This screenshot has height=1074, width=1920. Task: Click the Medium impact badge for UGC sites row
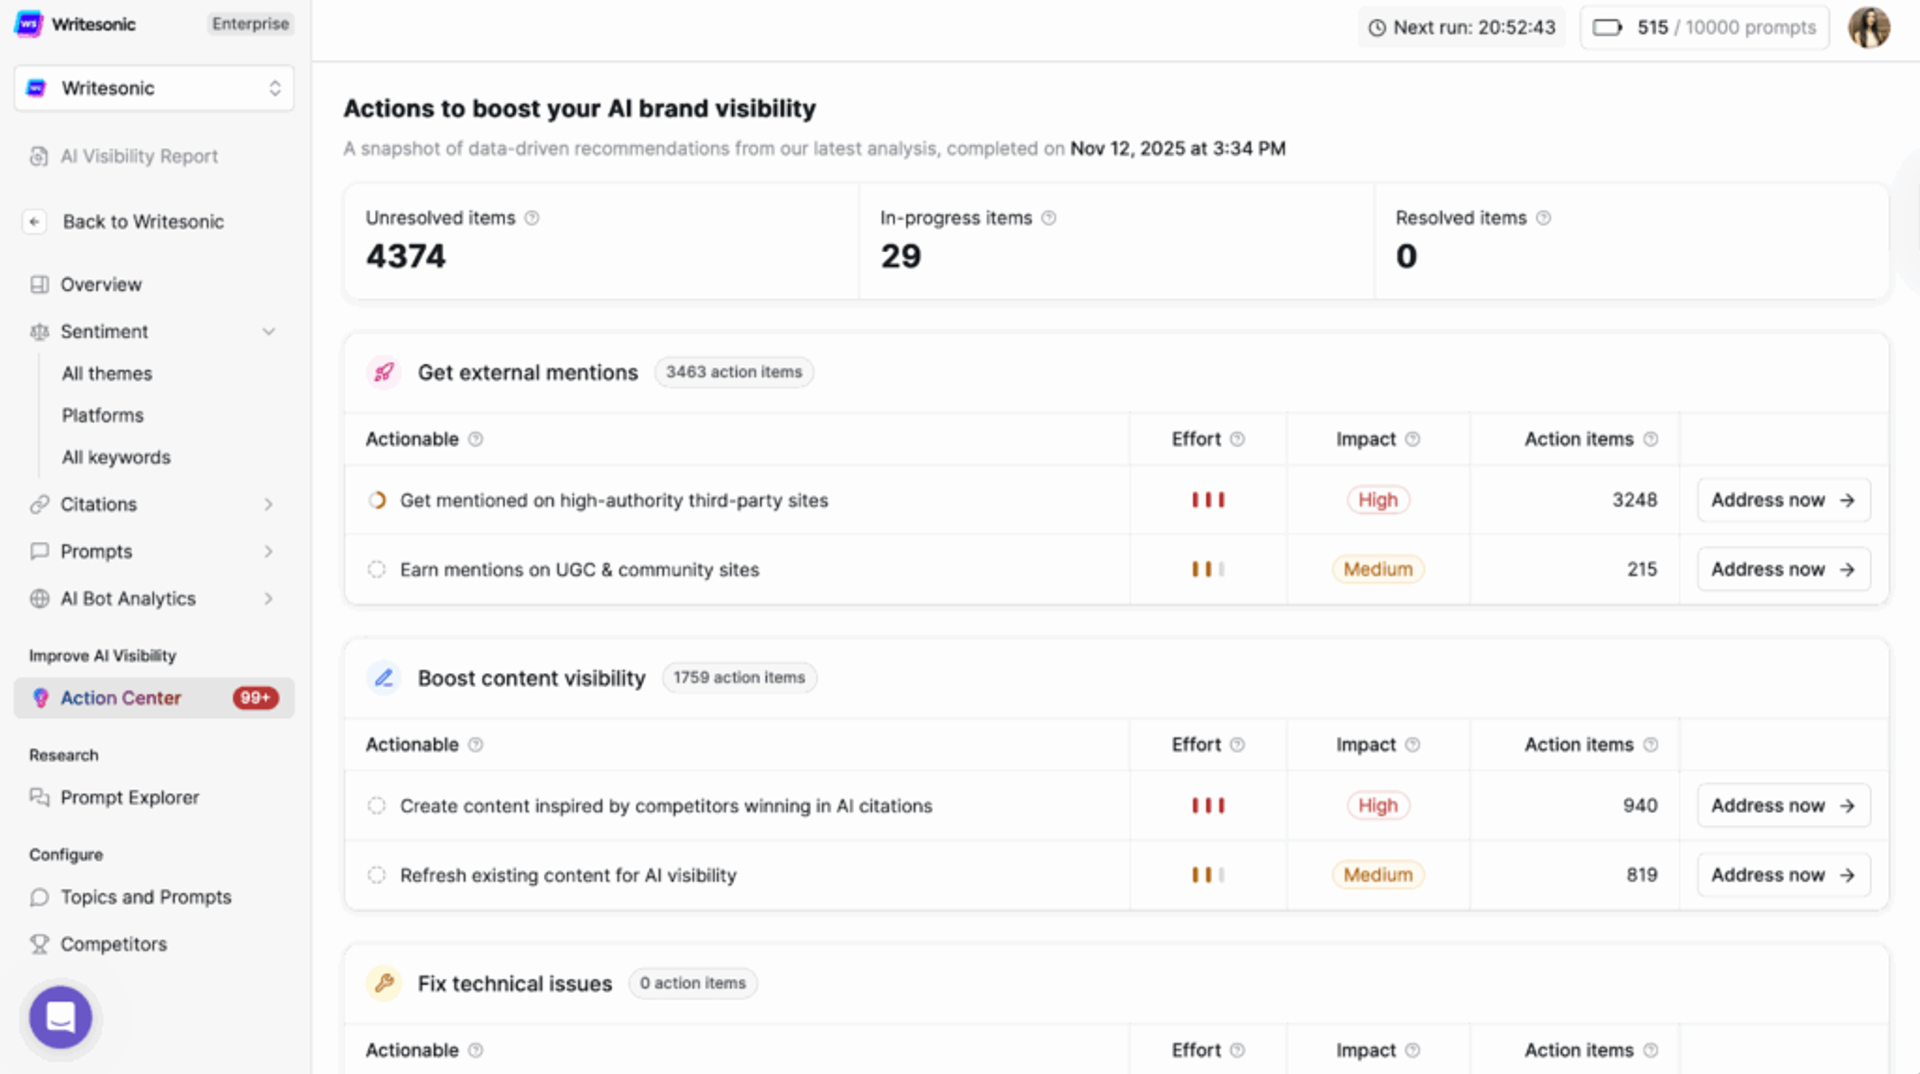click(1378, 569)
